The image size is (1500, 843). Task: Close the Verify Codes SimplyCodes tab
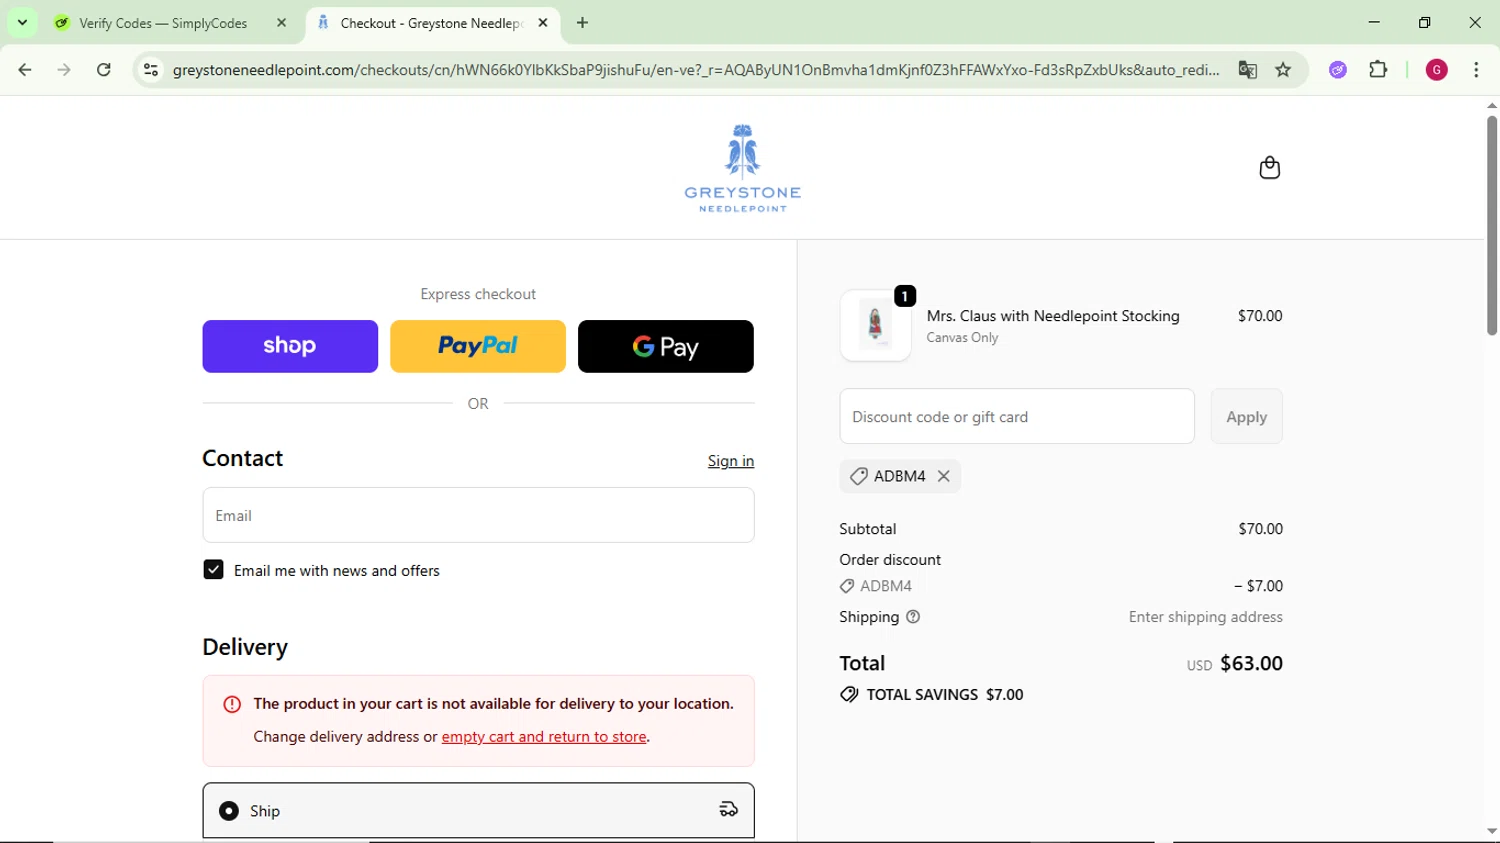point(281,23)
